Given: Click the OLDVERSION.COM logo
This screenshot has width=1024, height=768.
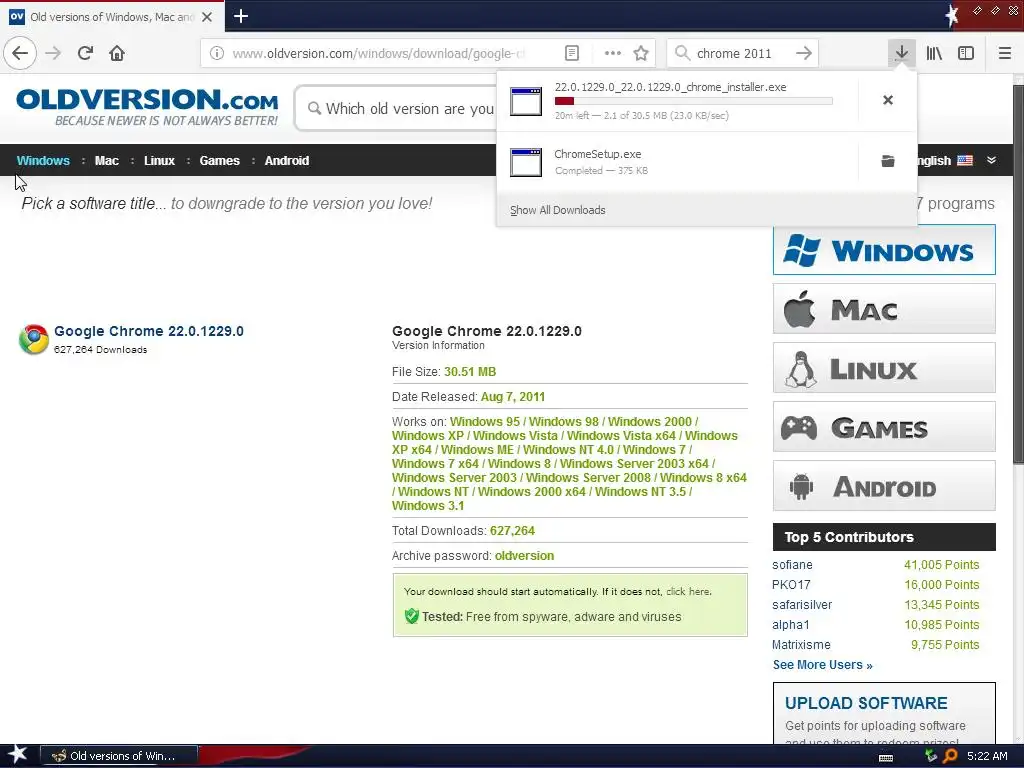Looking at the screenshot, I should 148,107.
